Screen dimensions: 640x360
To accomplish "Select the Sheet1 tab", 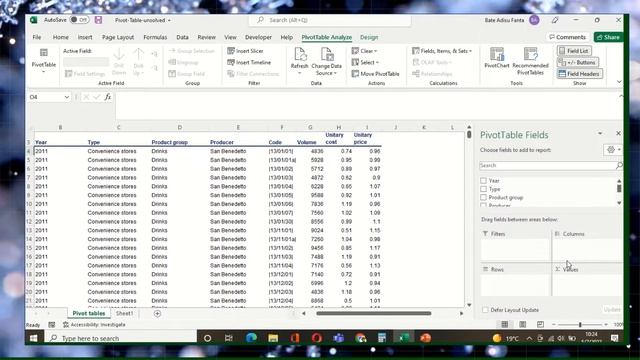I will pos(124,313).
